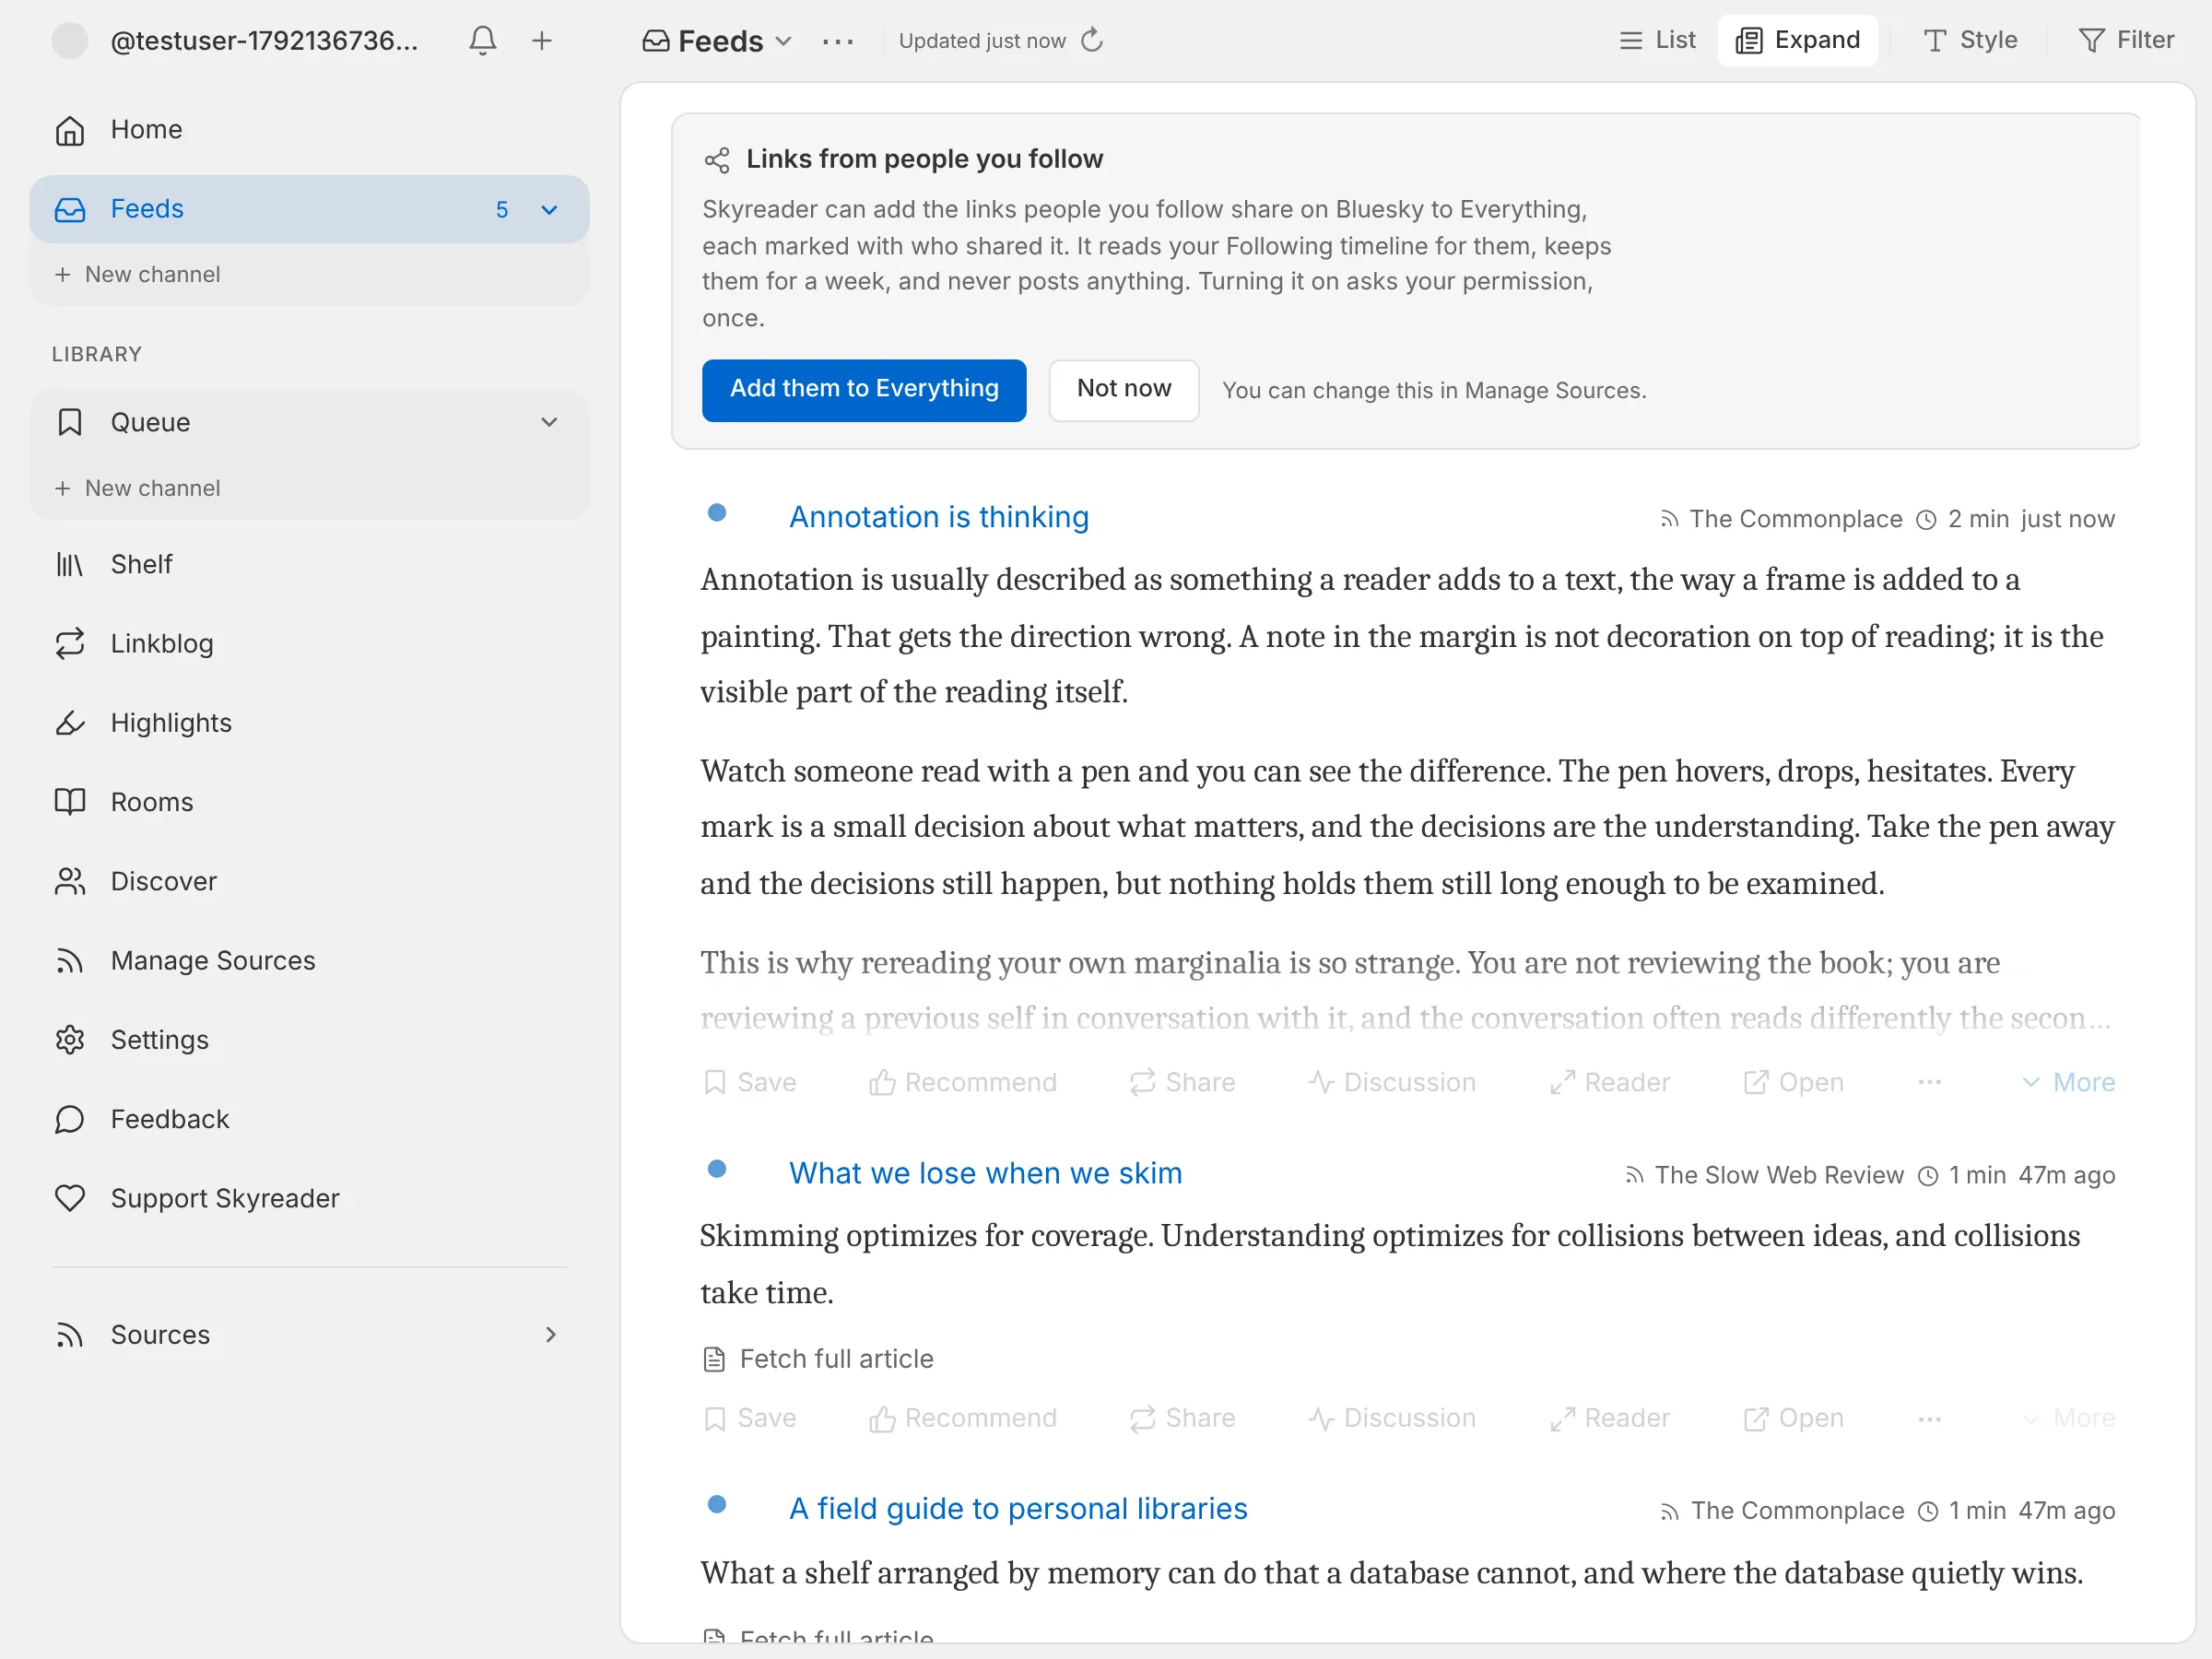Open the three-dot feeds options menu
Image resolution: width=2212 pixels, height=1659 pixels.
tap(837, 41)
